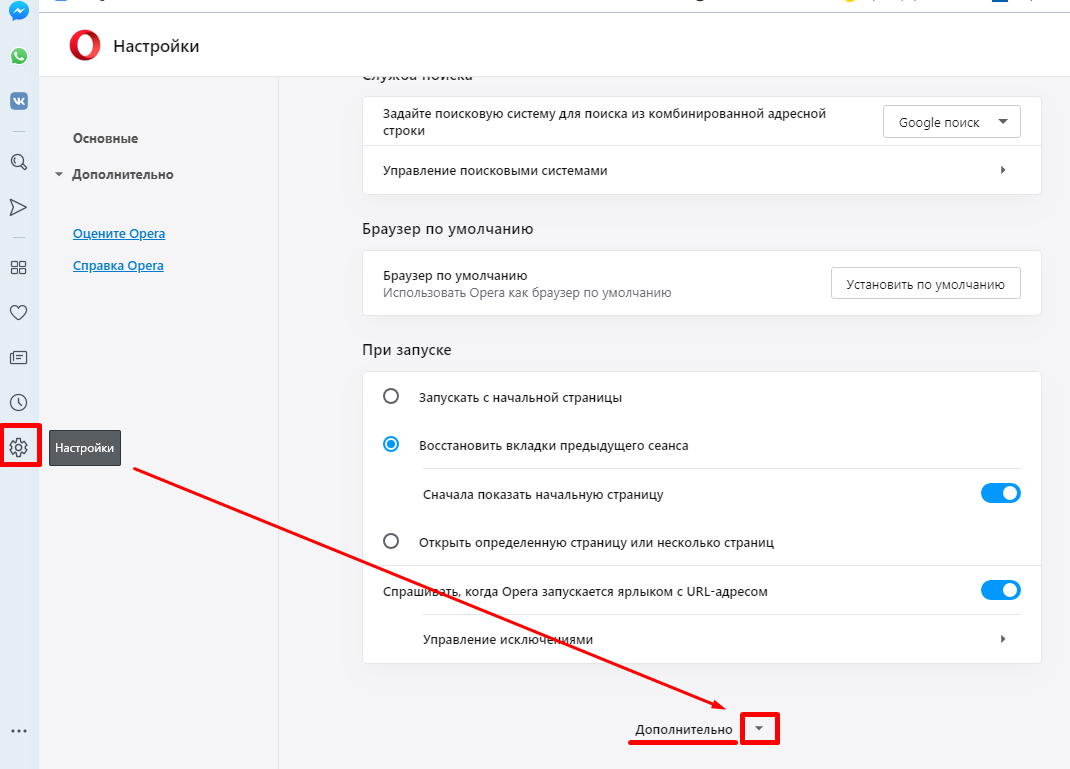Open 'Справка Opera' link
Image resolution: width=1070 pixels, height=769 pixels.
(118, 265)
